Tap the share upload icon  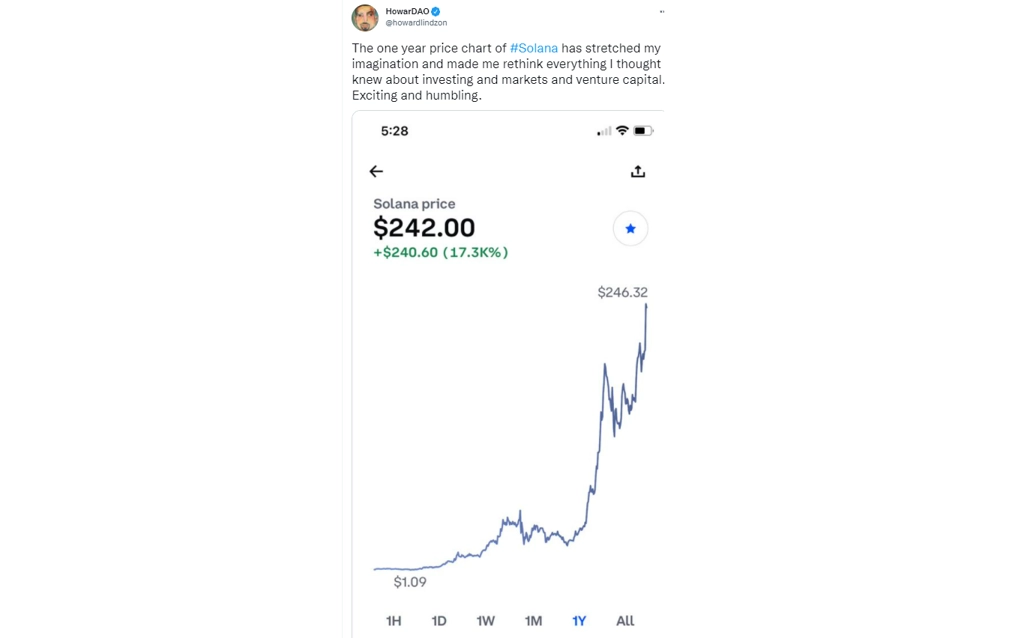[x=638, y=171]
